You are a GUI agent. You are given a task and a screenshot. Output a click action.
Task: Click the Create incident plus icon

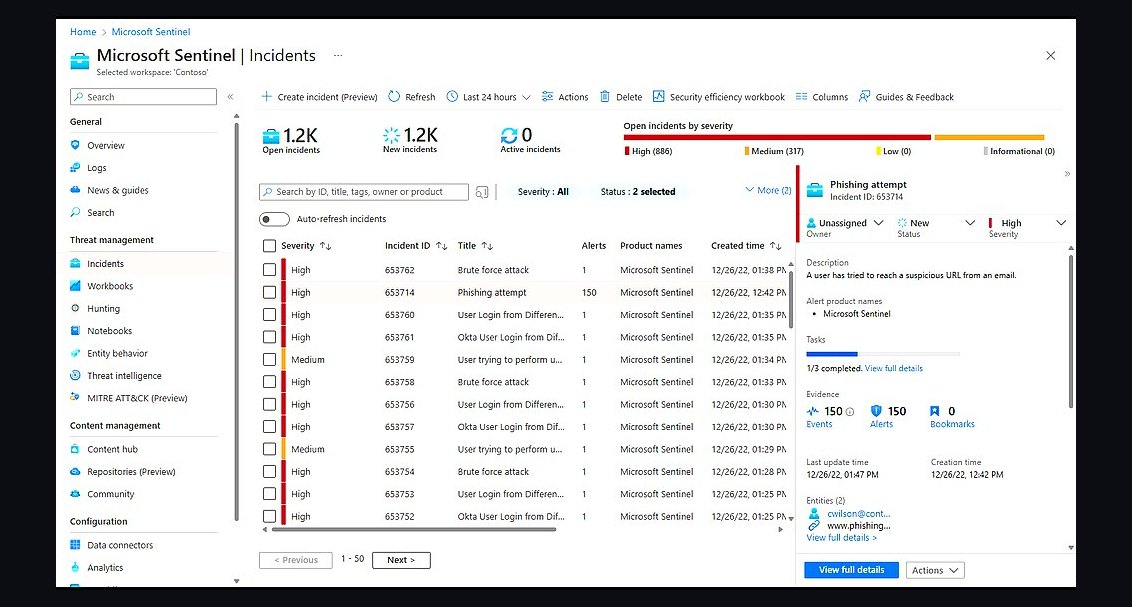[266, 97]
